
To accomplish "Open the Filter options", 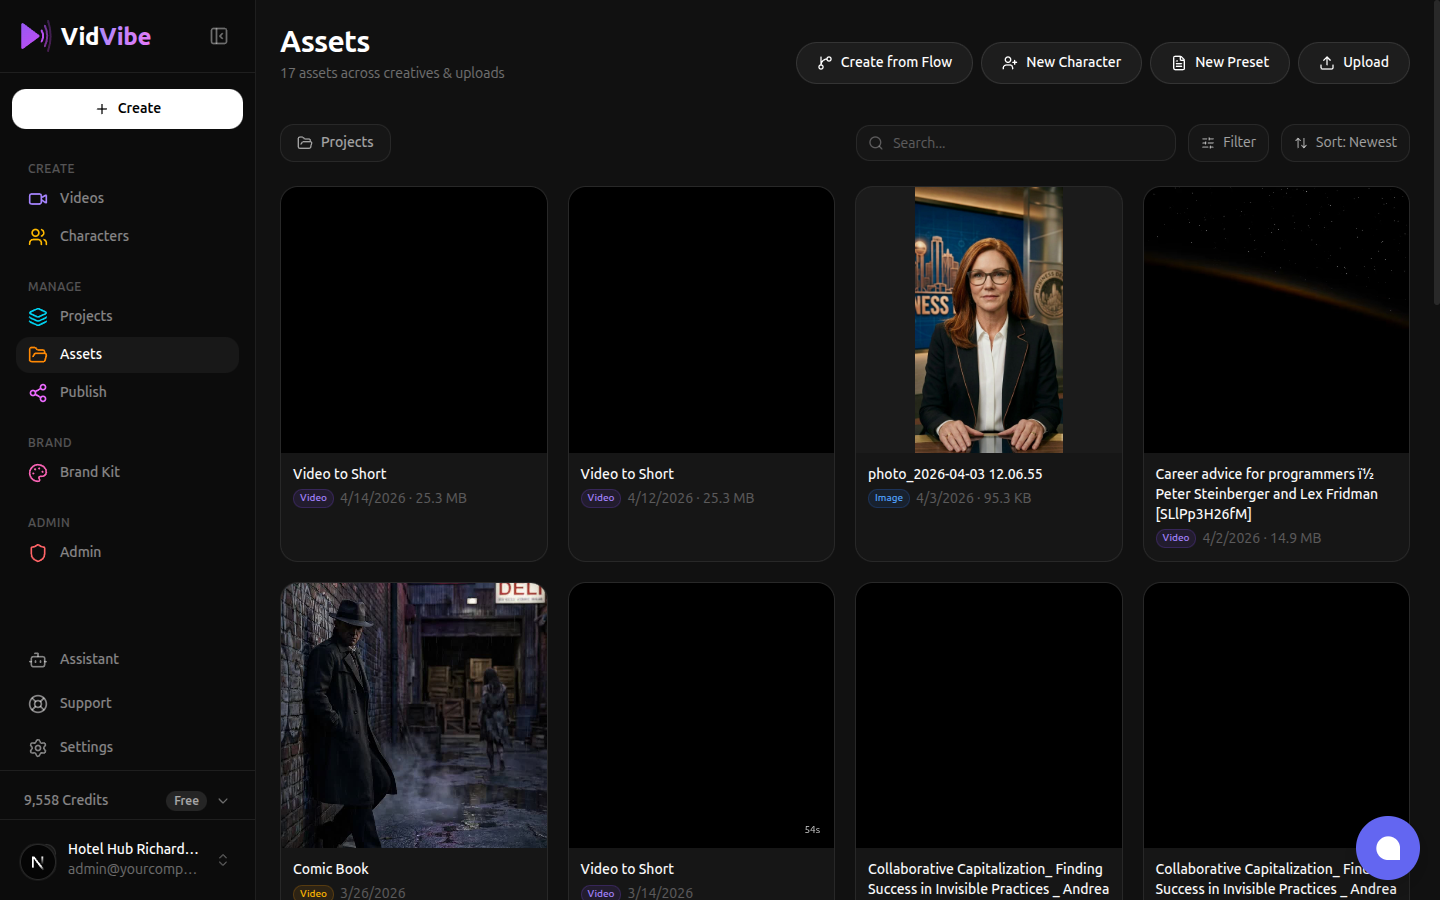I will pyautogui.click(x=1228, y=143).
